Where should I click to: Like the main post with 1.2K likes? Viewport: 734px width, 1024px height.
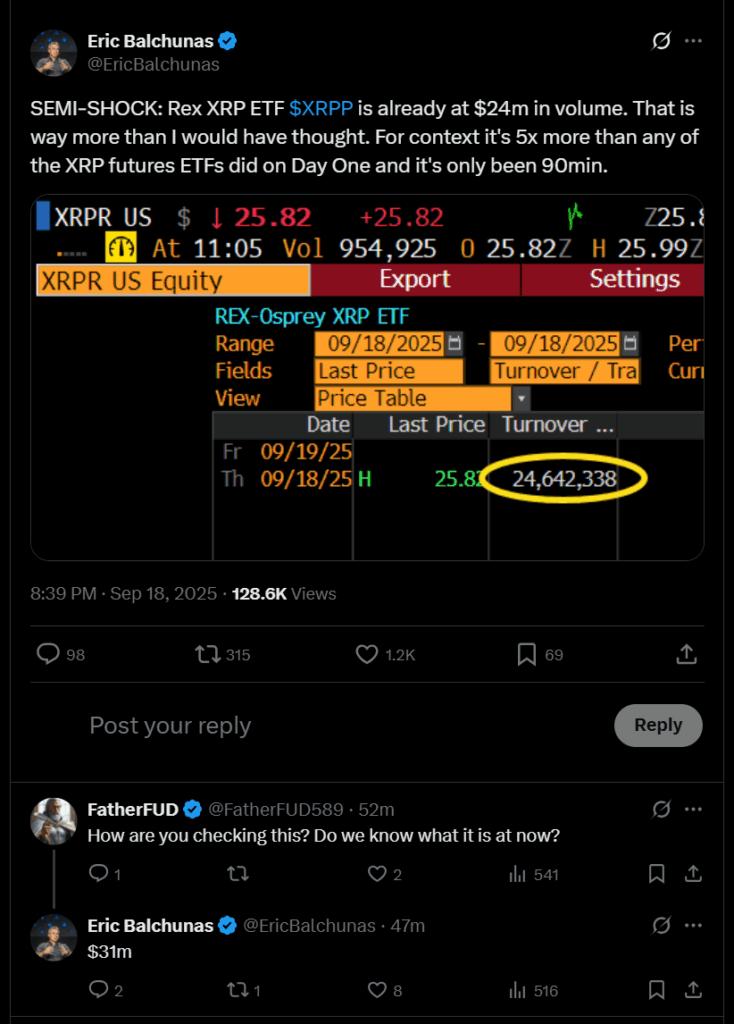367,654
